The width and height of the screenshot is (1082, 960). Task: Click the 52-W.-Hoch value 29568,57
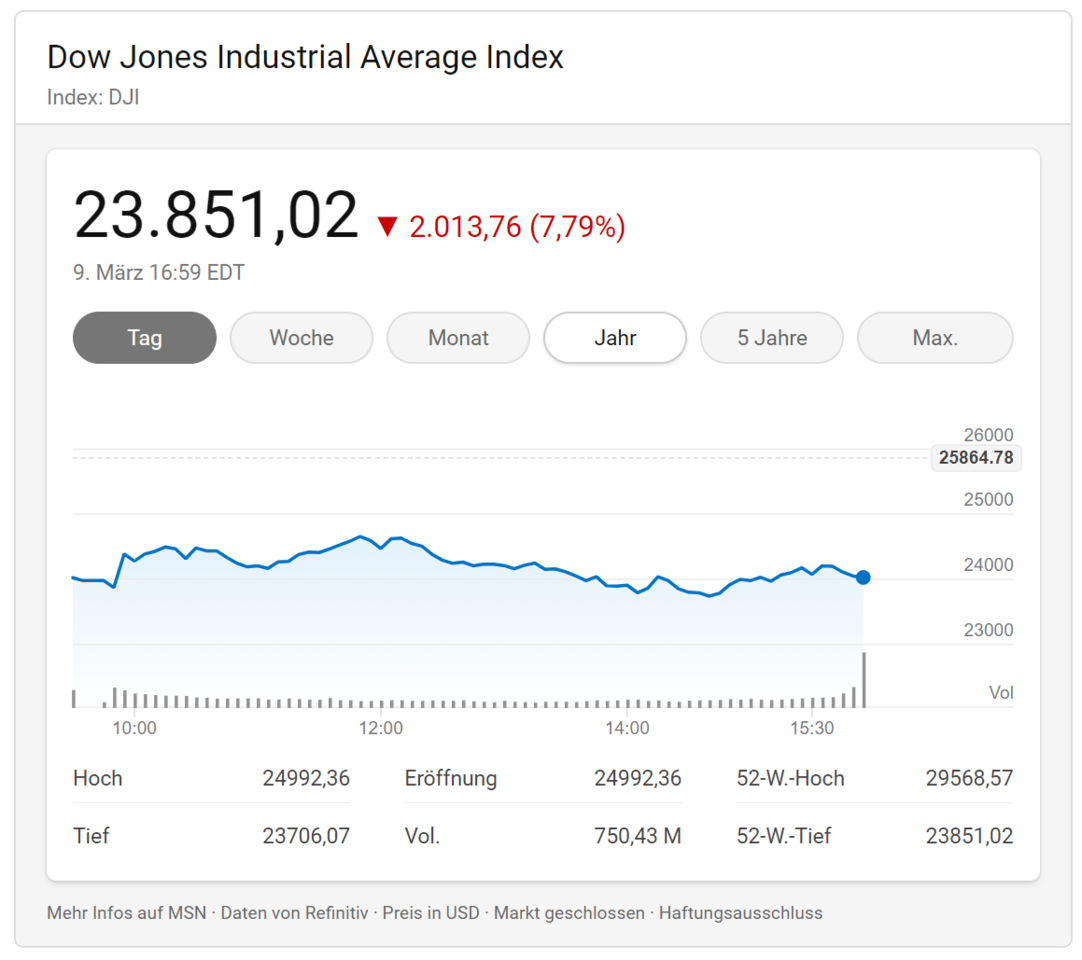(969, 778)
